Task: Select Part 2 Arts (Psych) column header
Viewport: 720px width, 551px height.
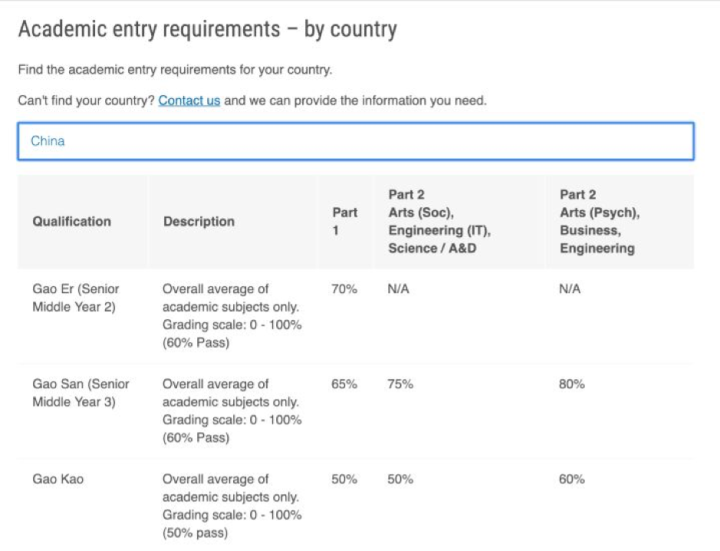Action: pyautogui.click(x=600, y=221)
